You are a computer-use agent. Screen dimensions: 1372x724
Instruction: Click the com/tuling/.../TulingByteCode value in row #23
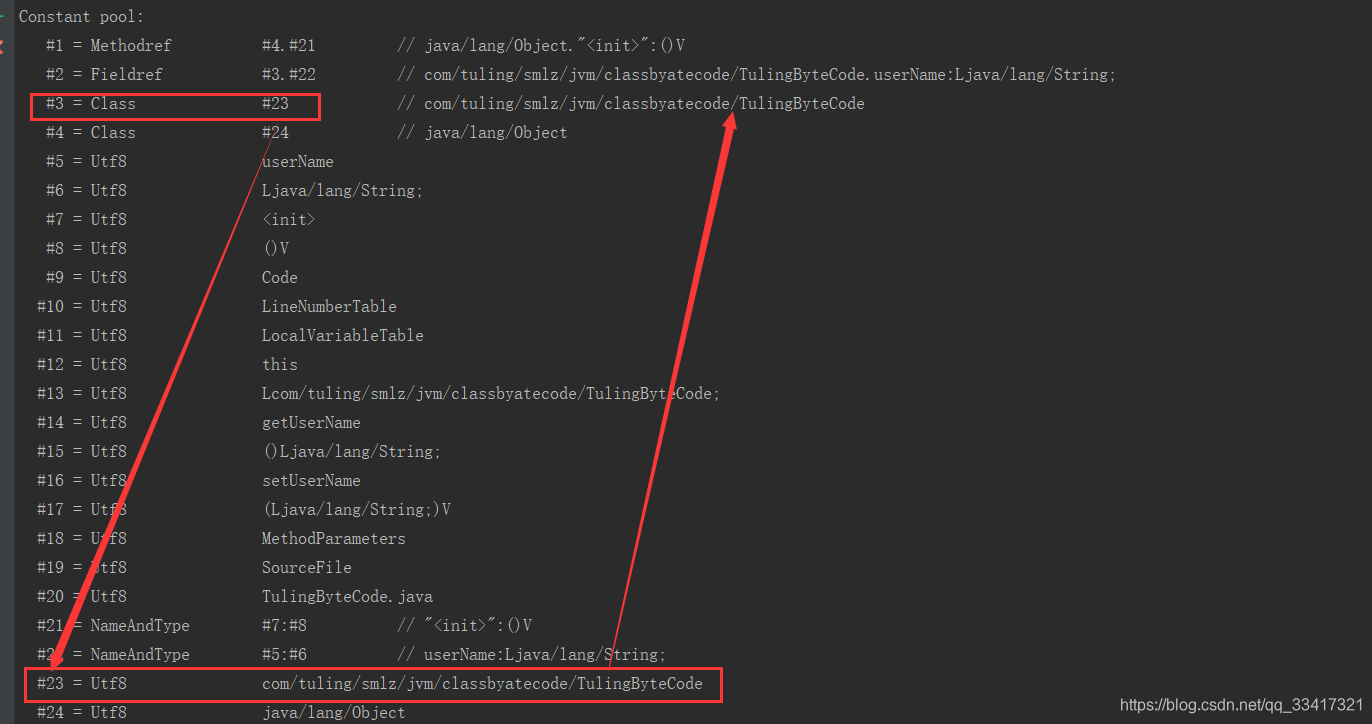(482, 685)
